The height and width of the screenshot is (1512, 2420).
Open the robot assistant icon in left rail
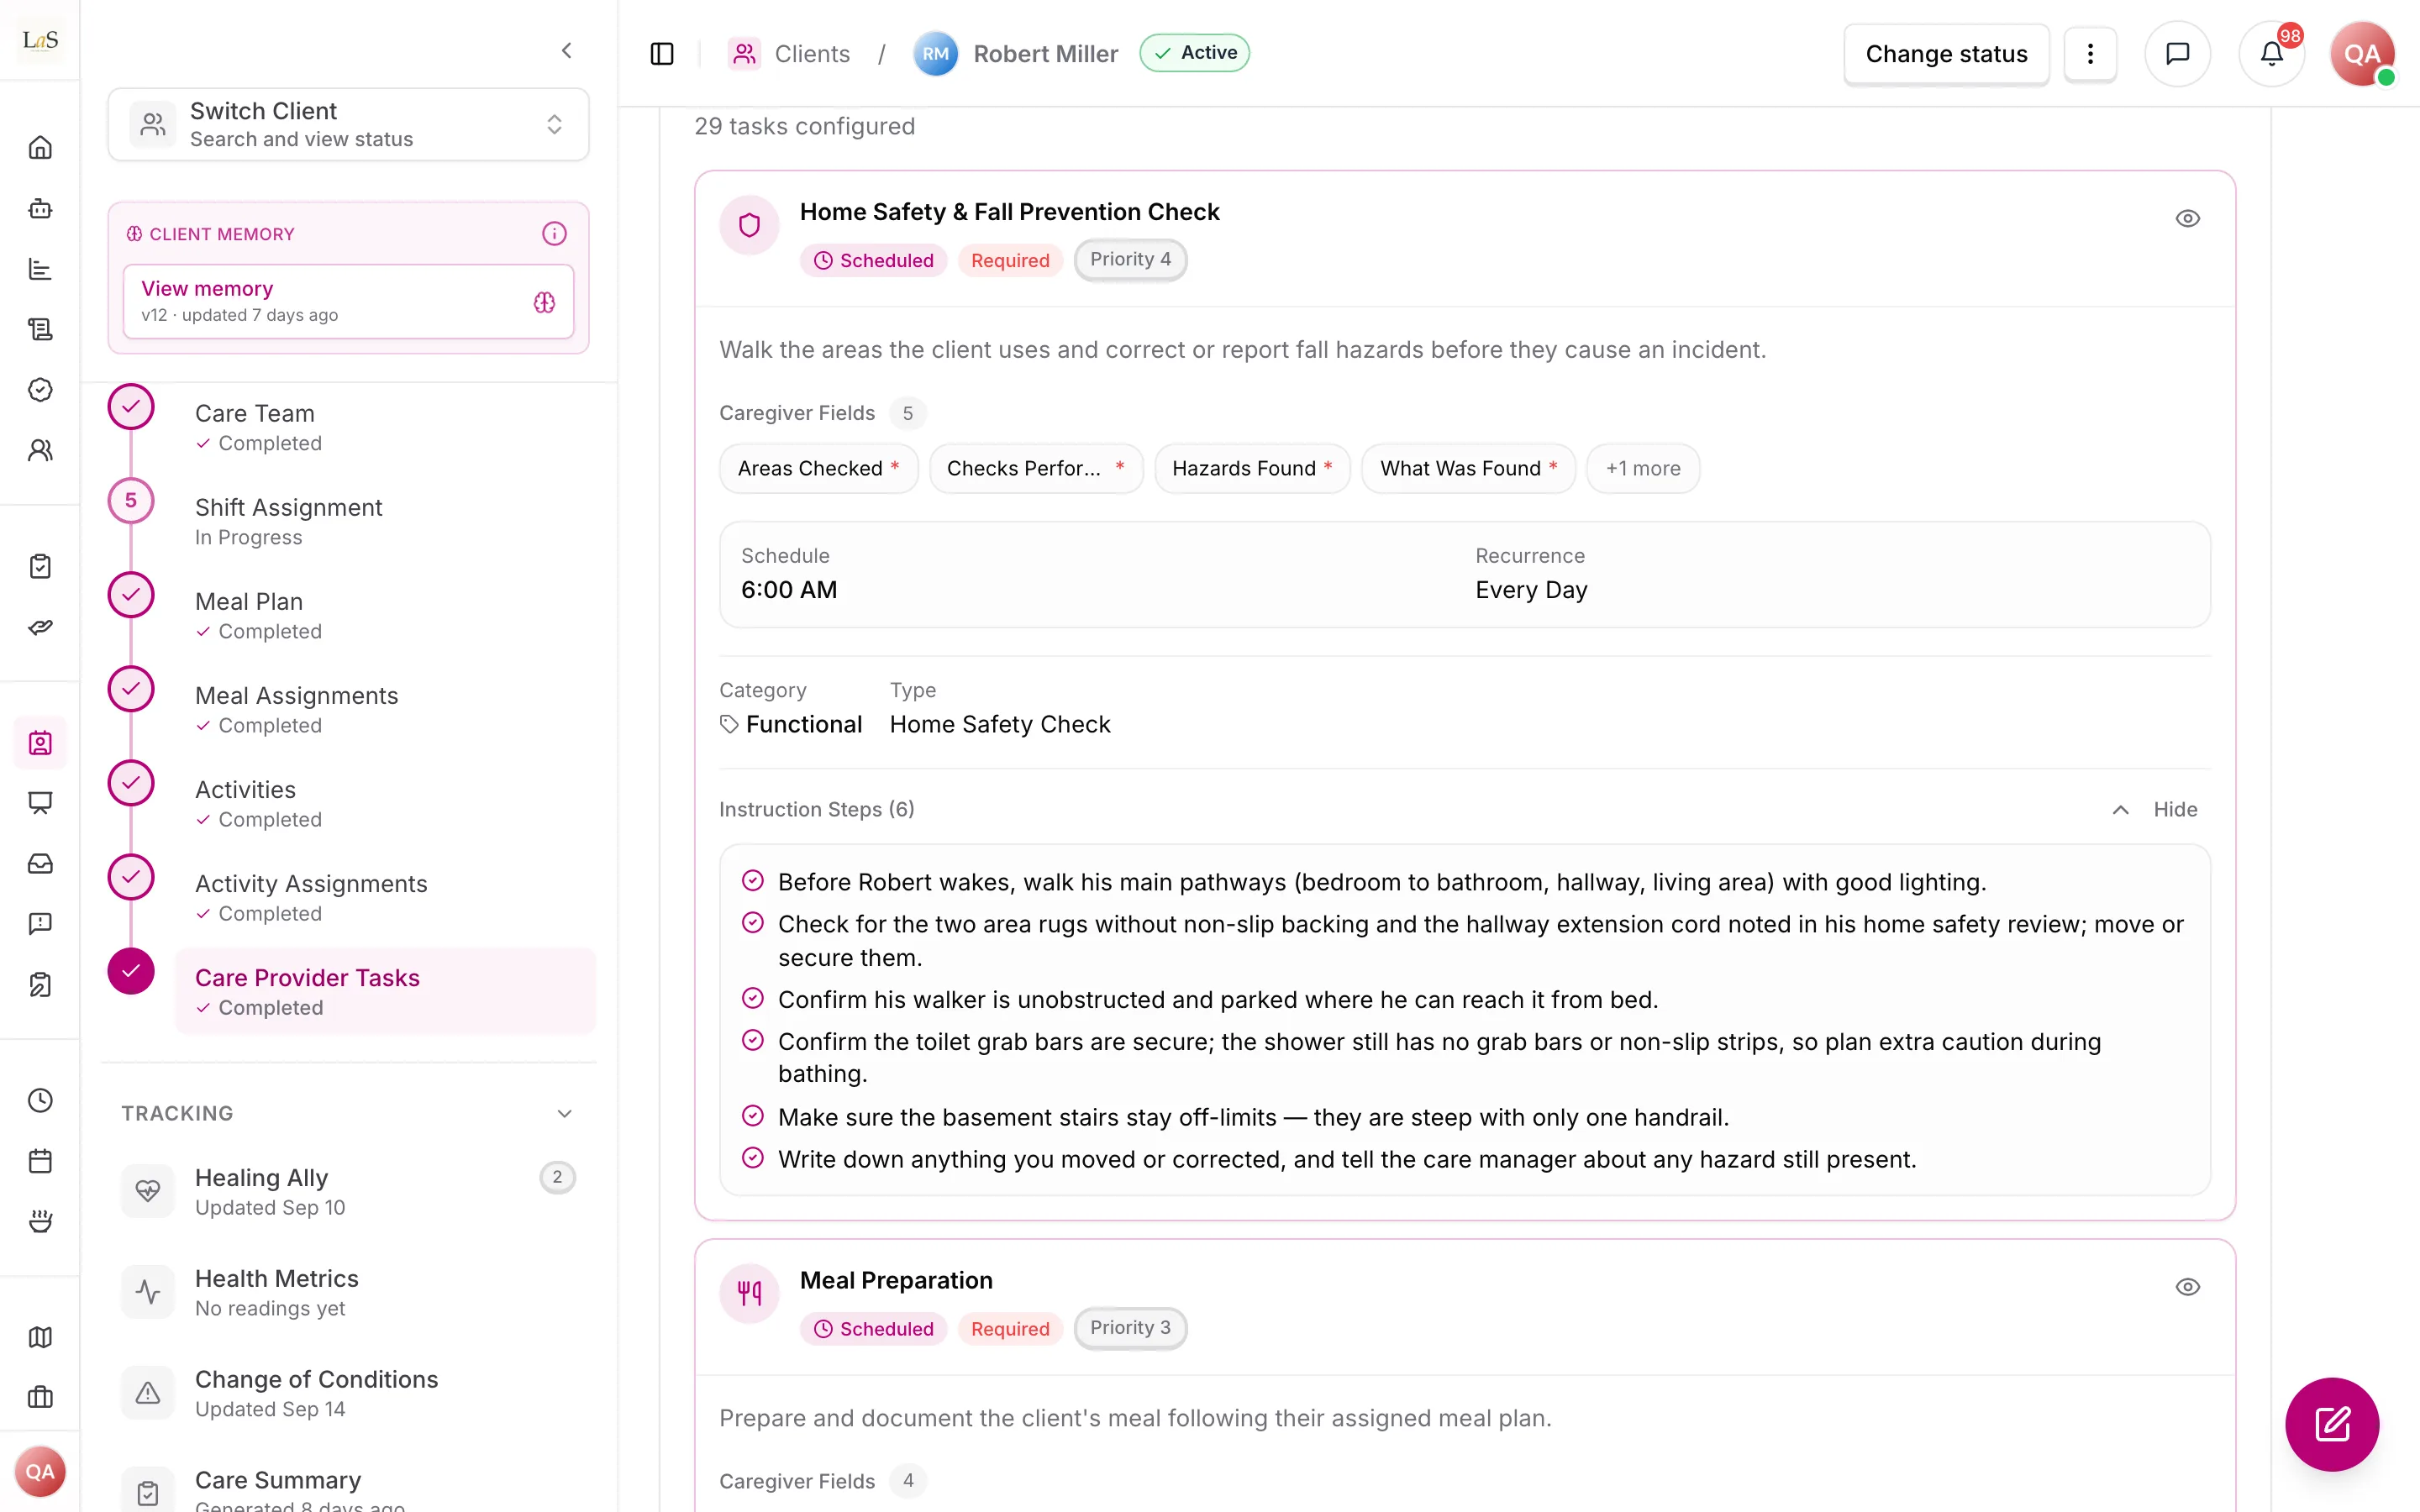[x=40, y=208]
